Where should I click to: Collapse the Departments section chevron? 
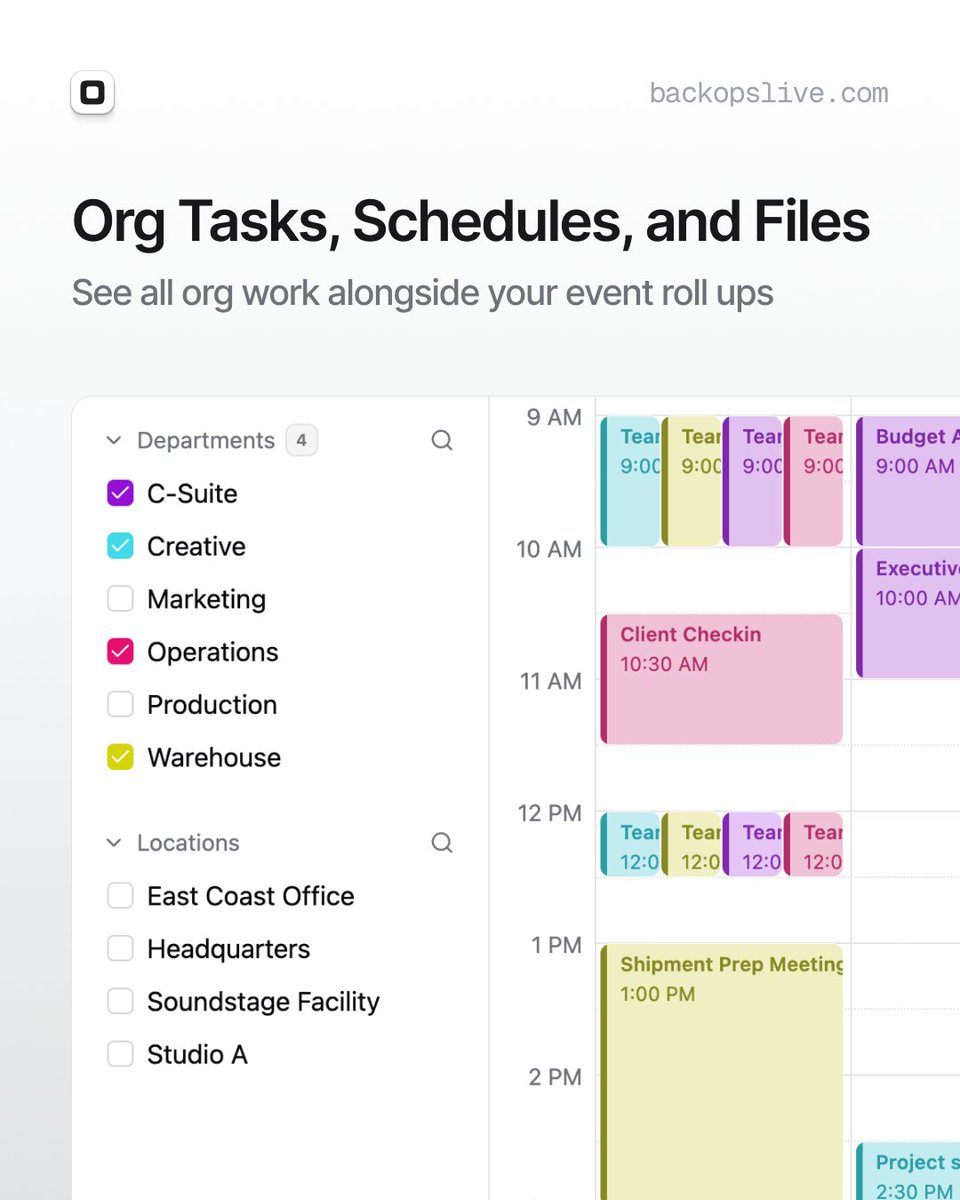click(114, 440)
